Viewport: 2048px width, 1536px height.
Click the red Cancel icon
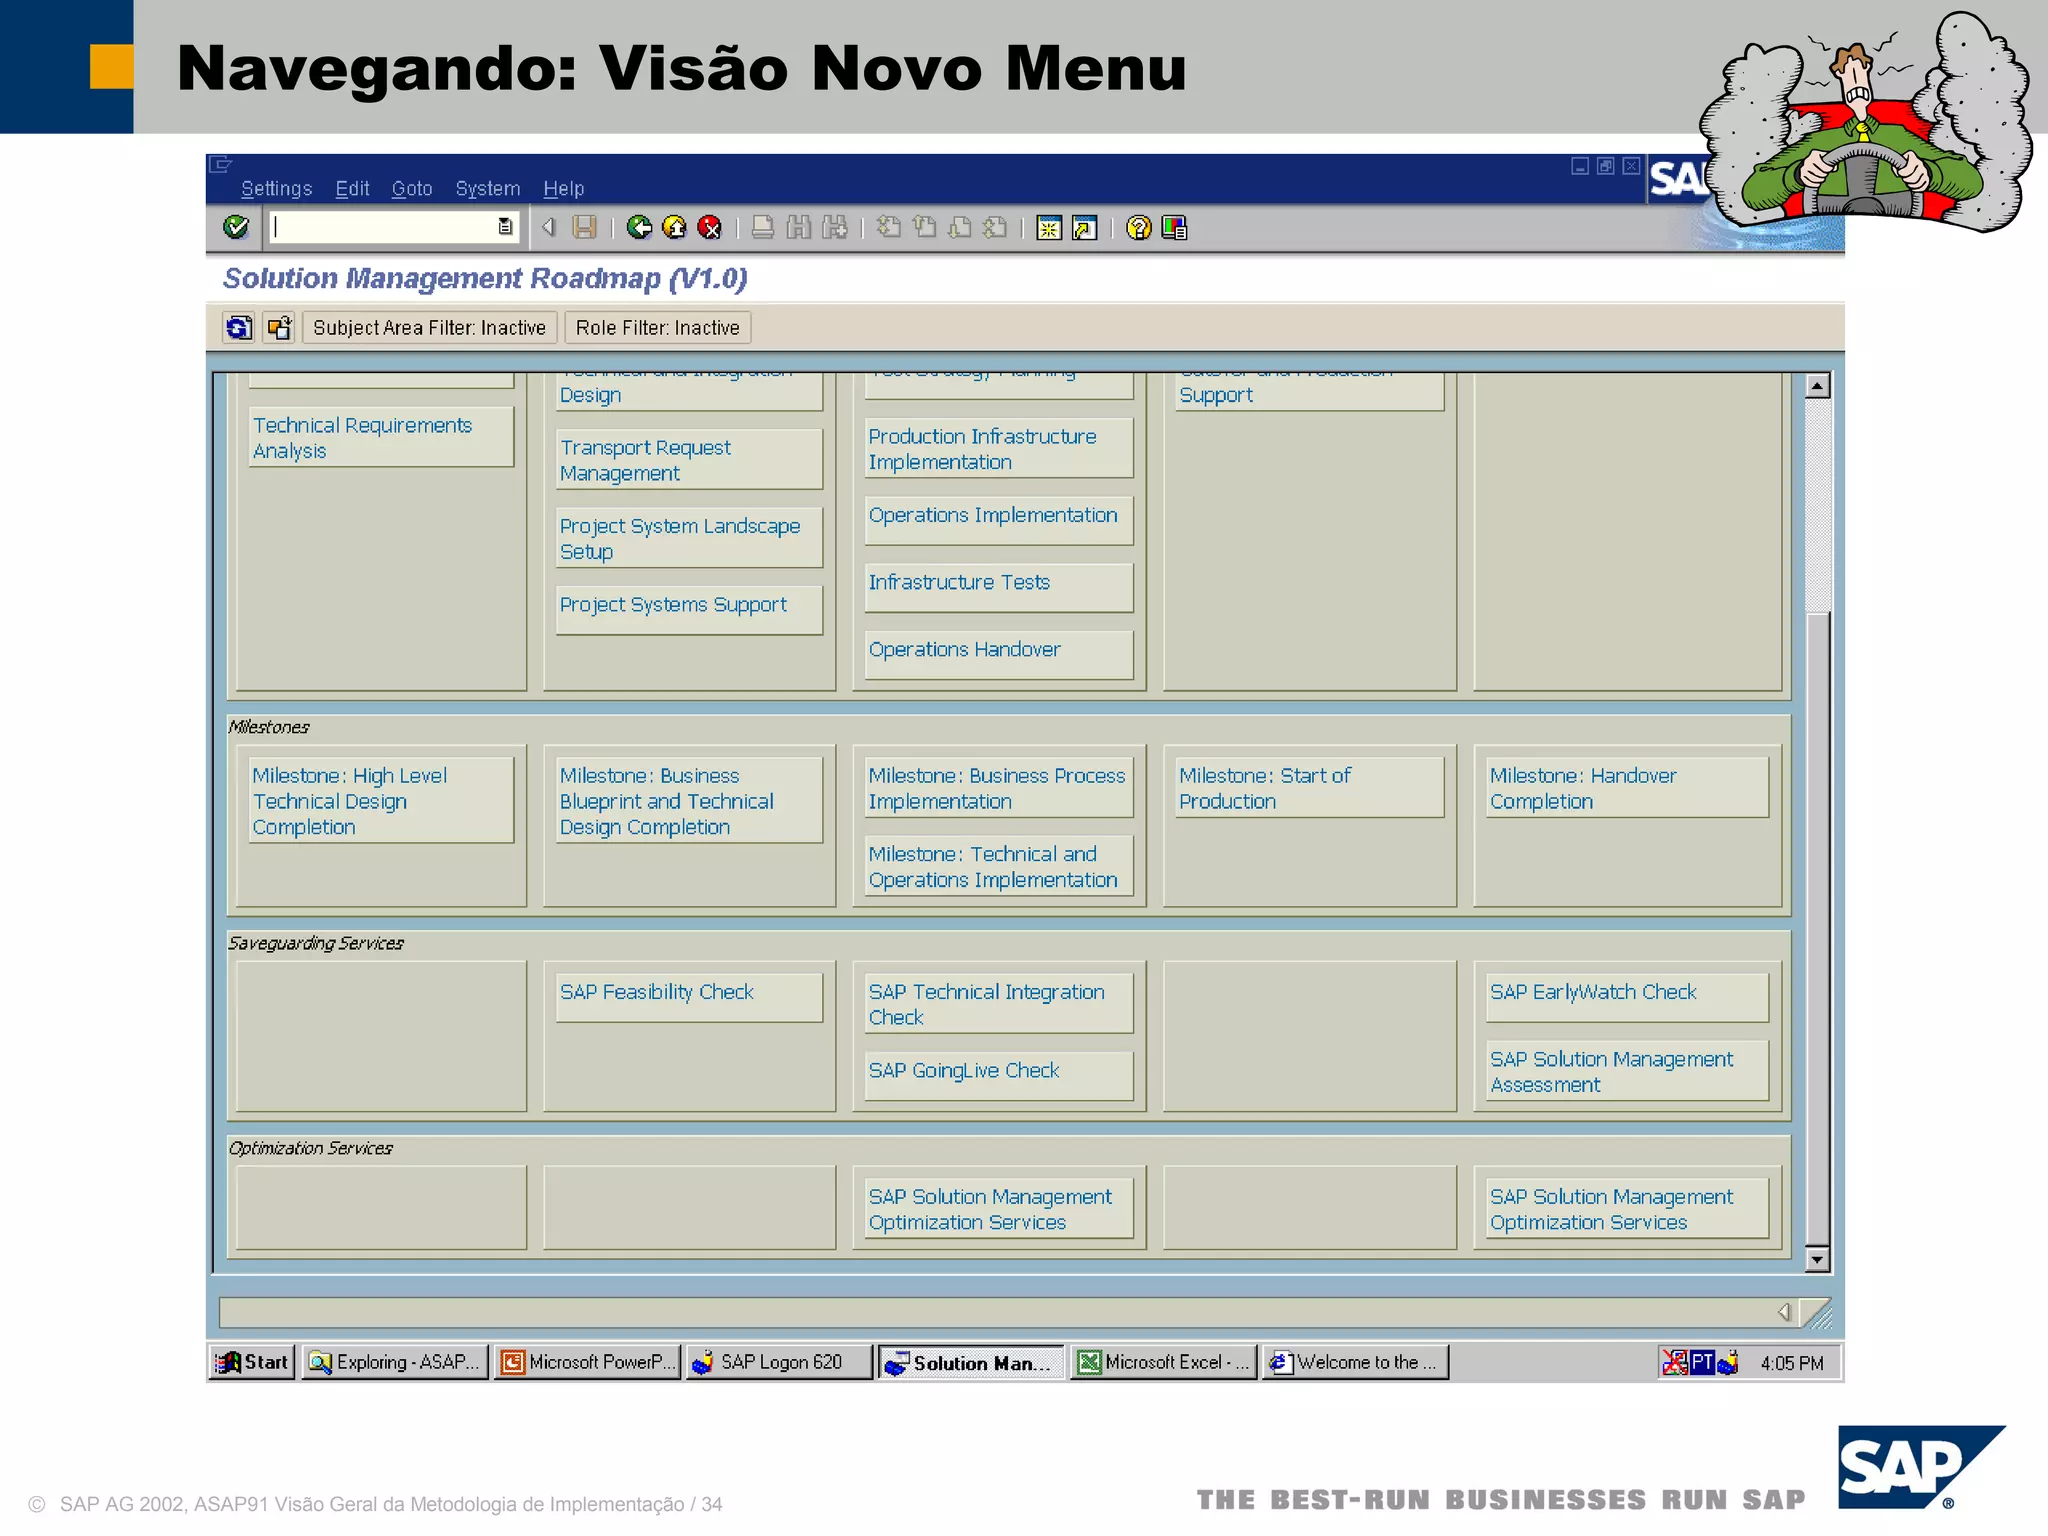tap(710, 228)
